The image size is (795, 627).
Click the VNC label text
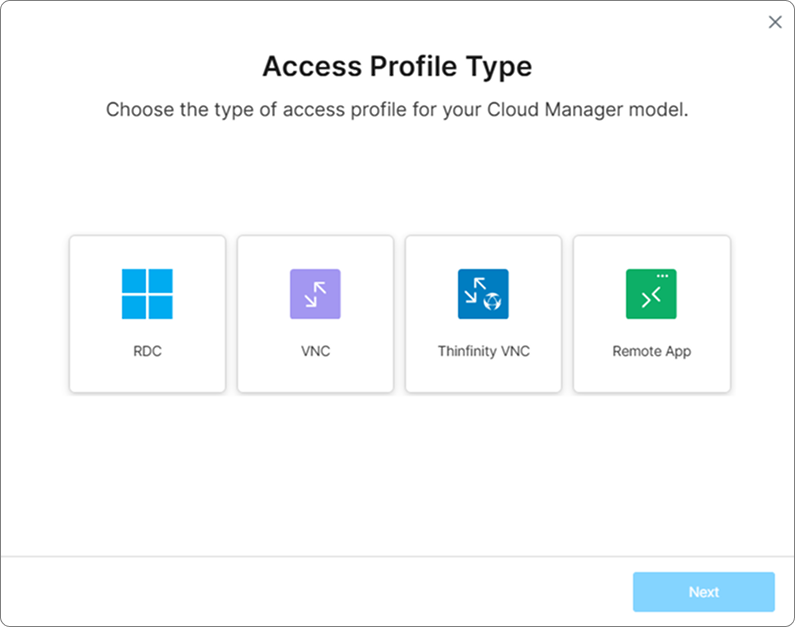pyautogui.click(x=315, y=351)
